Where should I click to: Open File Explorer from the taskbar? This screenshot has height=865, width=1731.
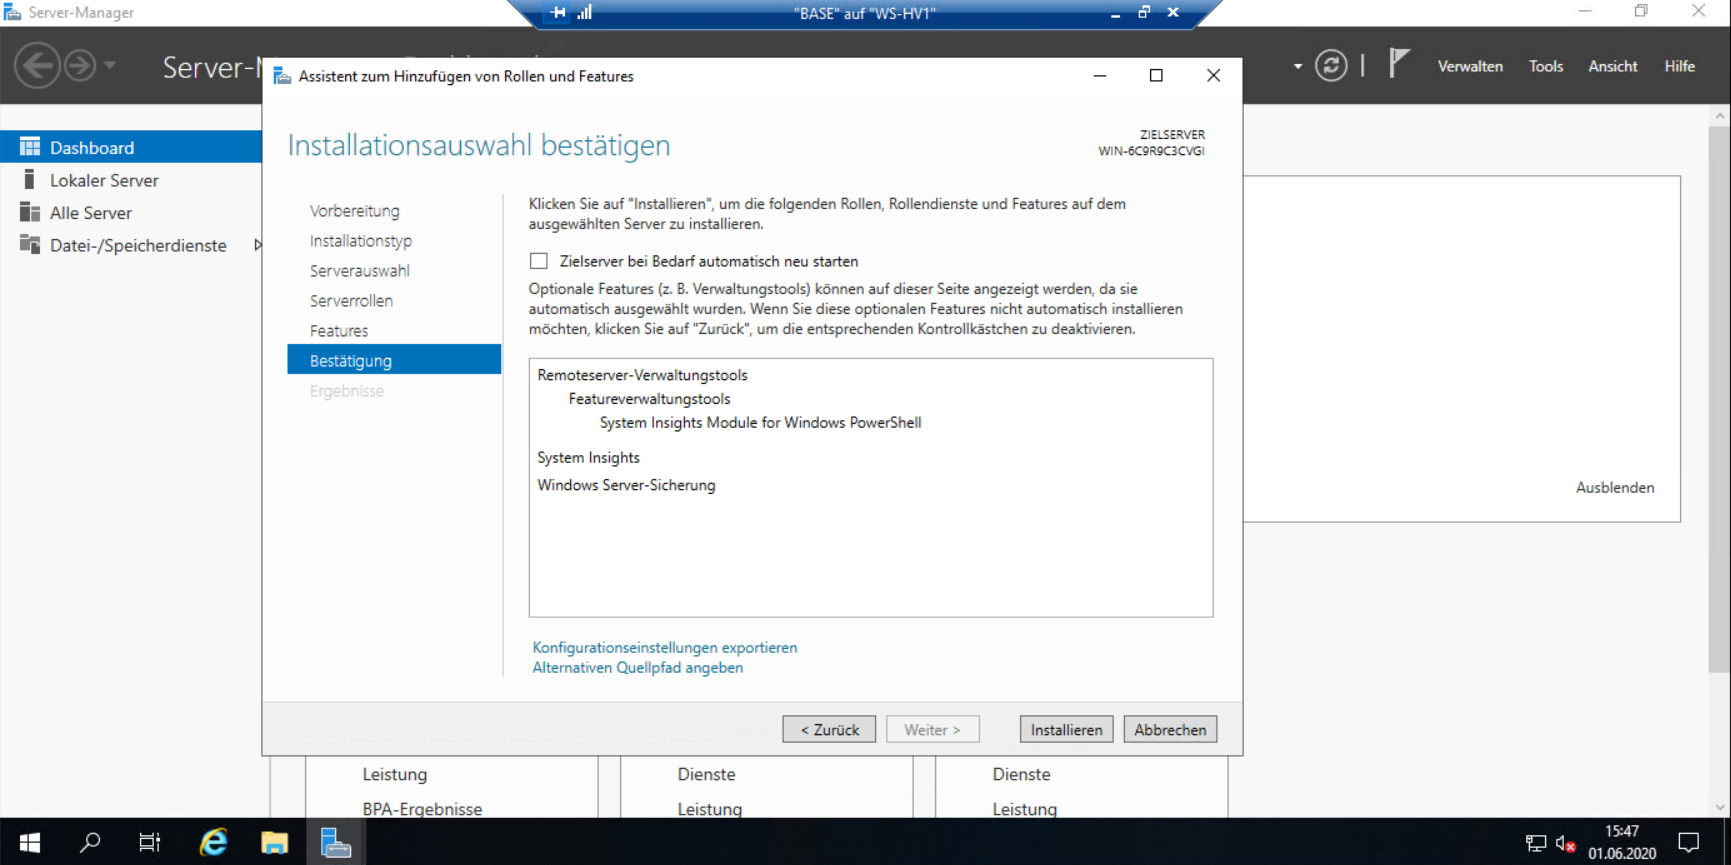coord(274,842)
